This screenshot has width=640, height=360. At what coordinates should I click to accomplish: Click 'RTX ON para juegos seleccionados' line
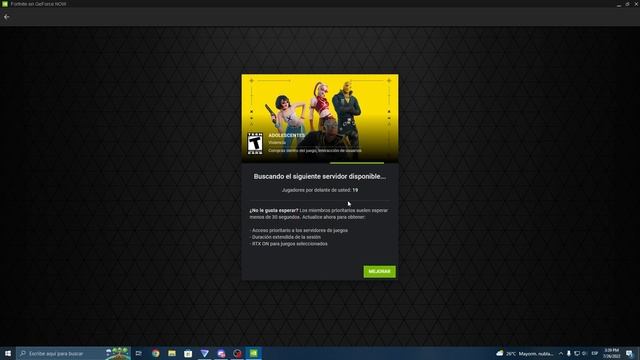pyautogui.click(x=288, y=244)
